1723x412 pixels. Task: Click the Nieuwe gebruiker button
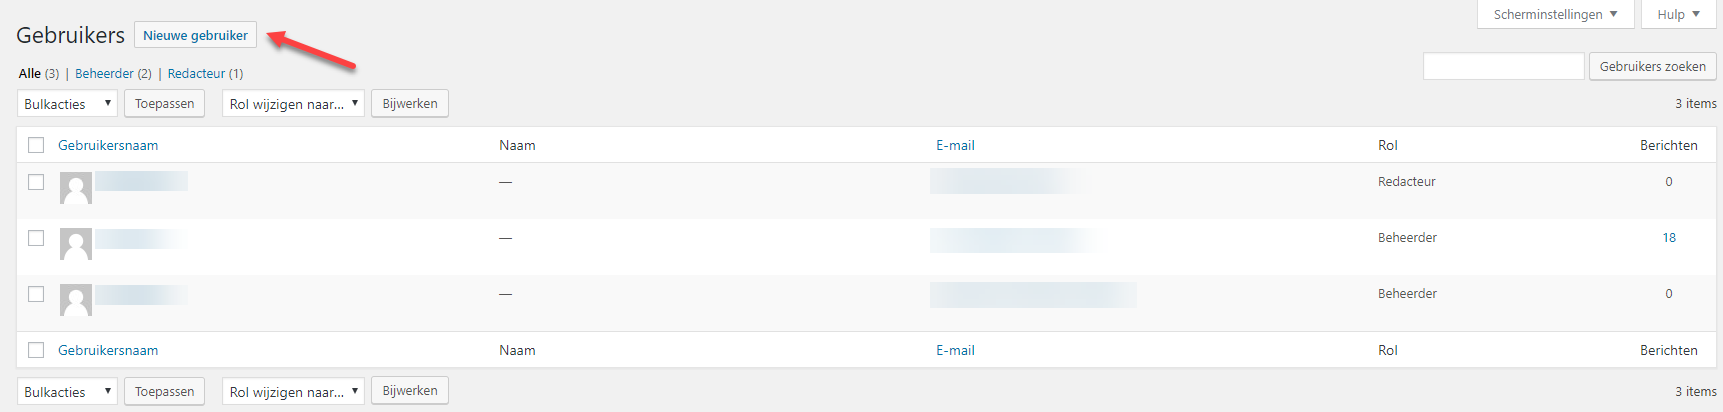coord(195,35)
